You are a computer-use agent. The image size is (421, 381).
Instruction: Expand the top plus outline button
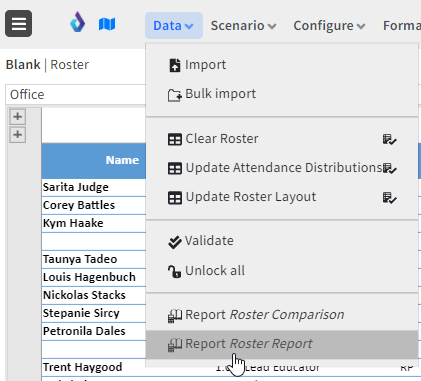tap(18, 117)
